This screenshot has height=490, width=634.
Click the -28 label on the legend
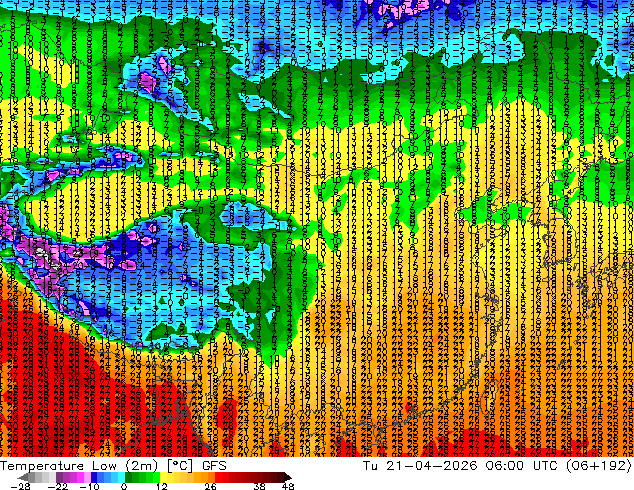pos(20,486)
